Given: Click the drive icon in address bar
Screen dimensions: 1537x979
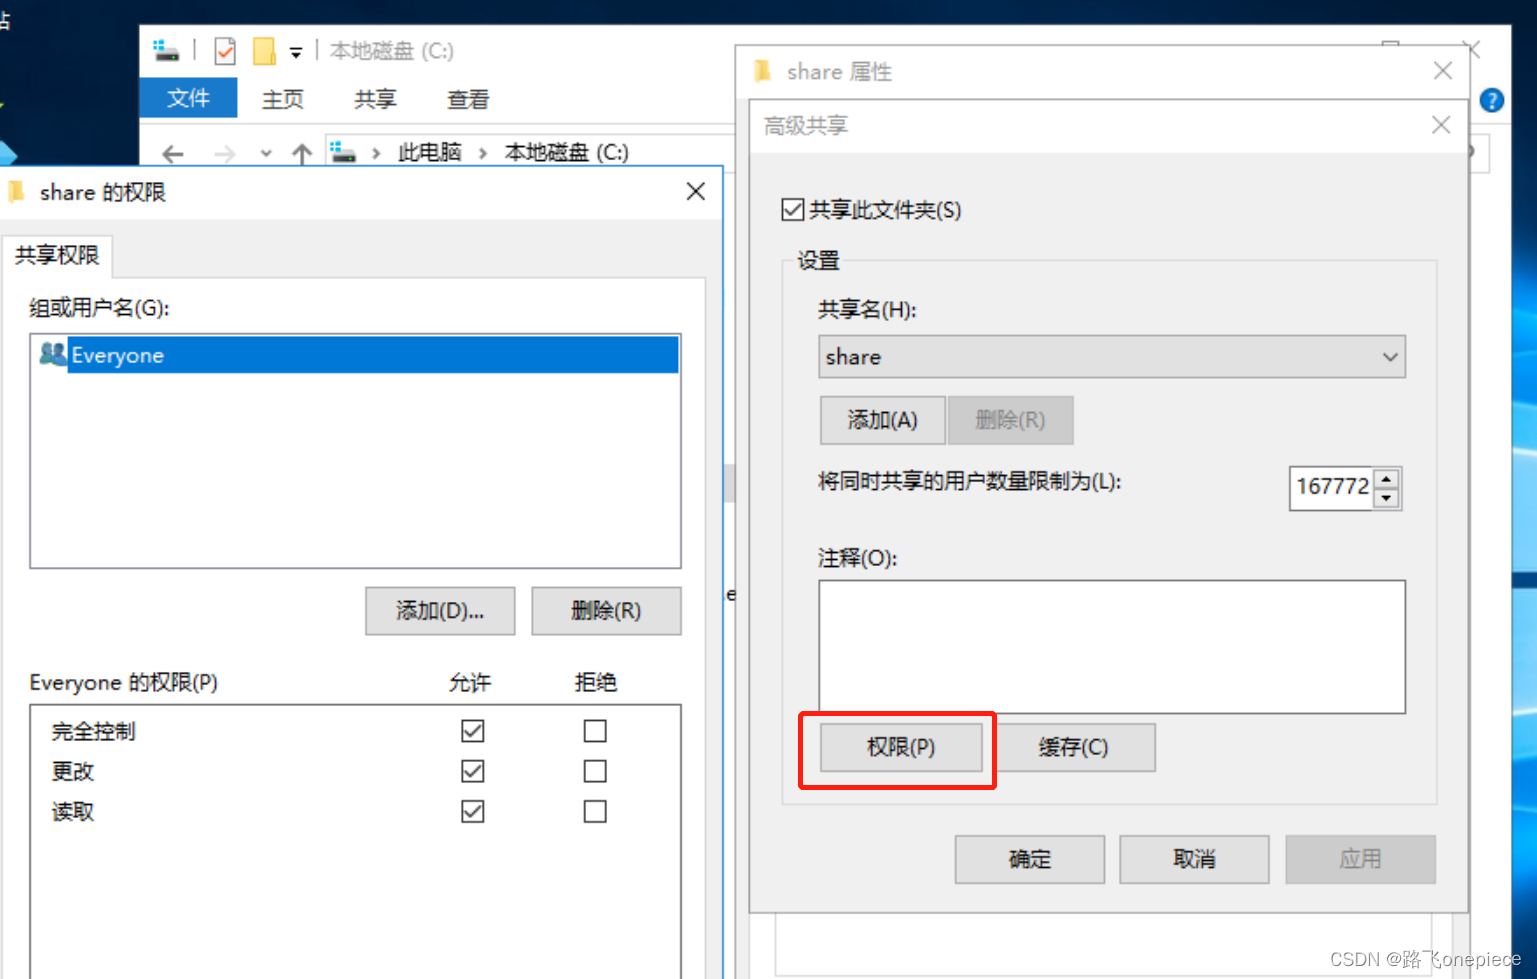Looking at the screenshot, I should (x=344, y=152).
